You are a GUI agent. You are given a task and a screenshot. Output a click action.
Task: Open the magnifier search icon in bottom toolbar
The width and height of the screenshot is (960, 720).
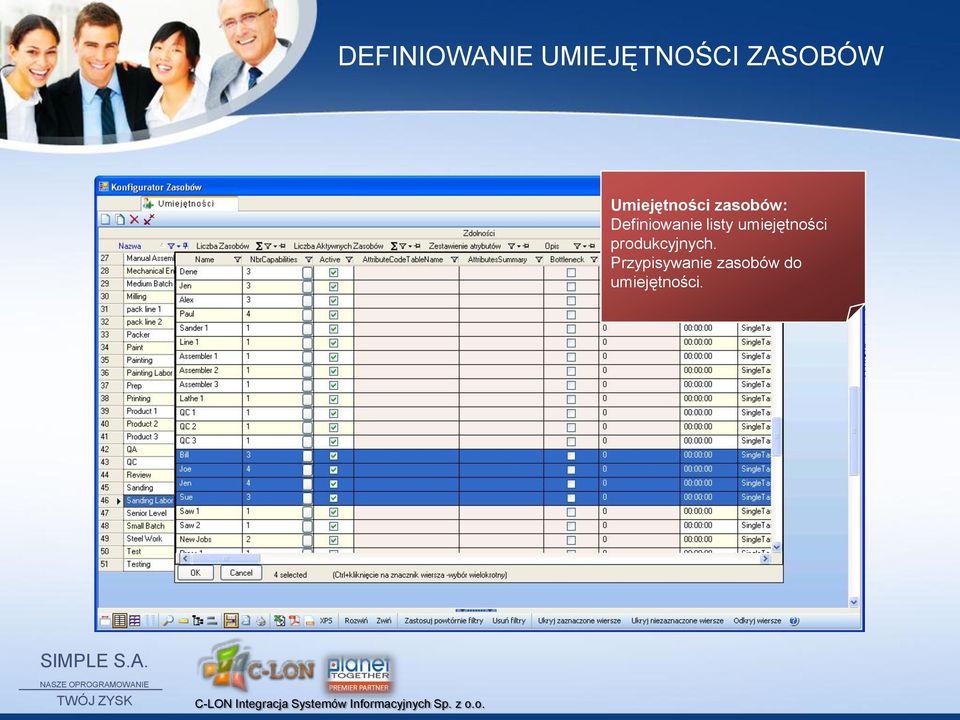(x=168, y=621)
